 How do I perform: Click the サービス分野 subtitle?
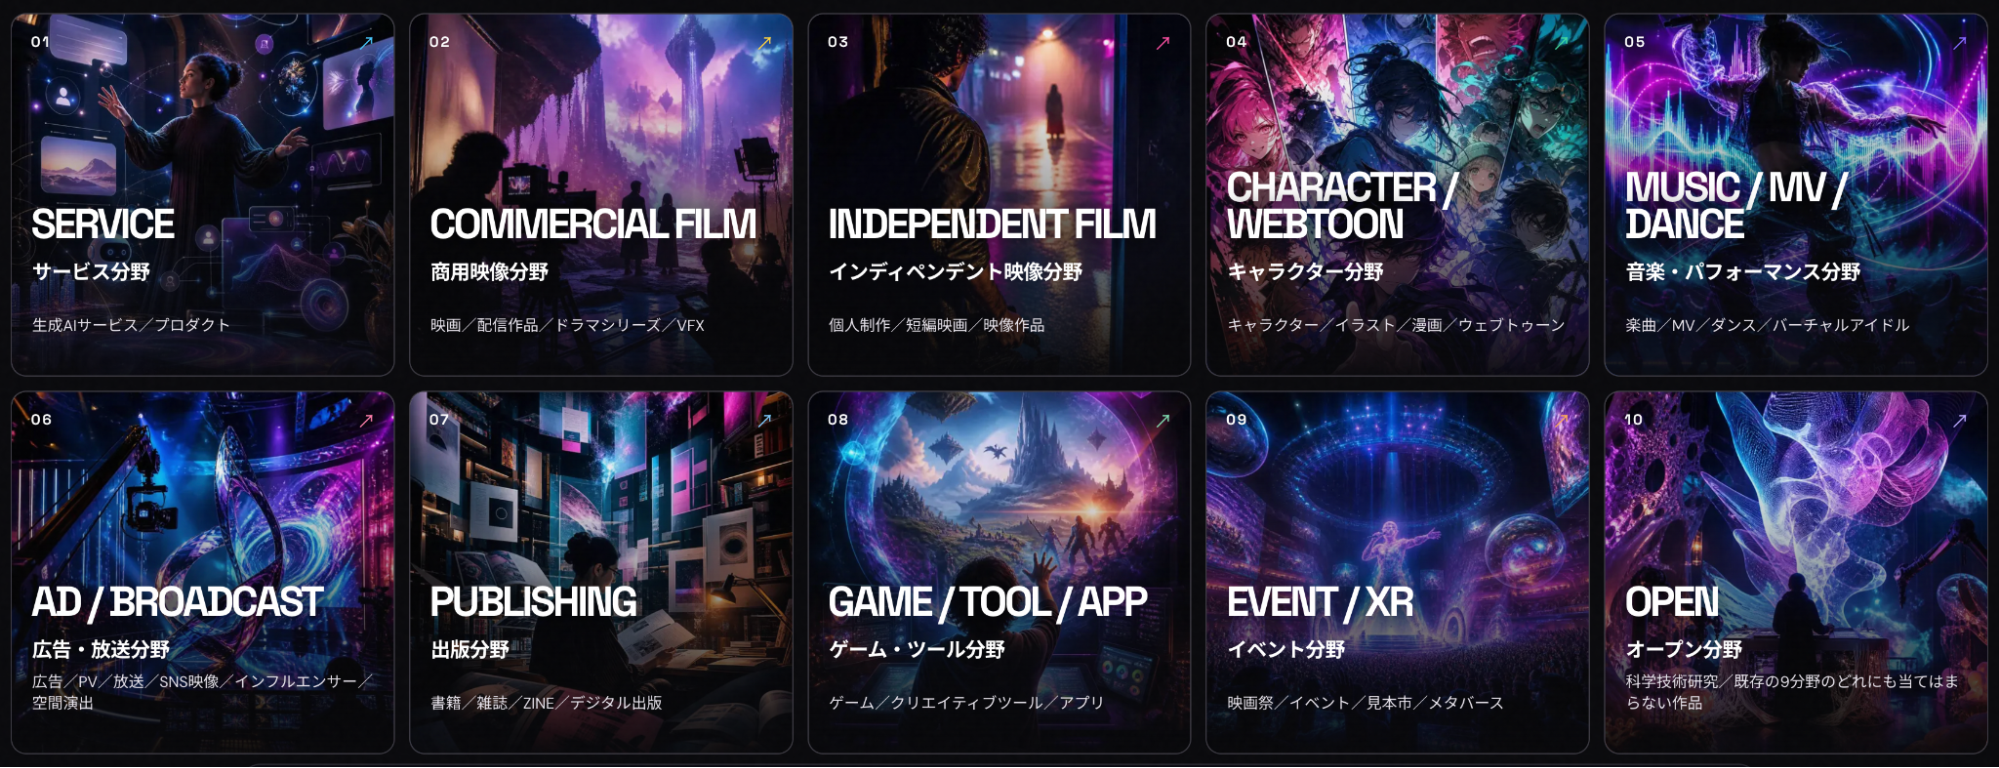[91, 272]
